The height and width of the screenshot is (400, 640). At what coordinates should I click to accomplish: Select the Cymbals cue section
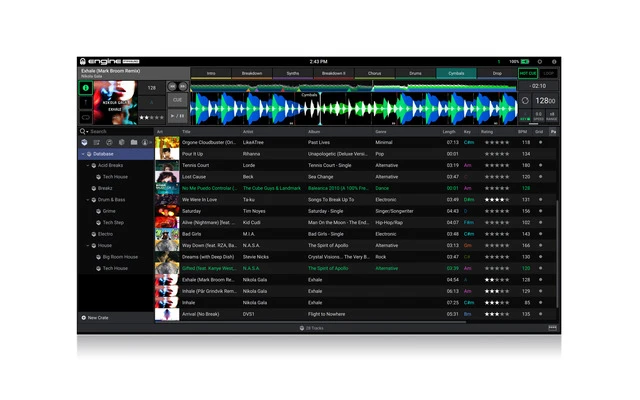[456, 73]
